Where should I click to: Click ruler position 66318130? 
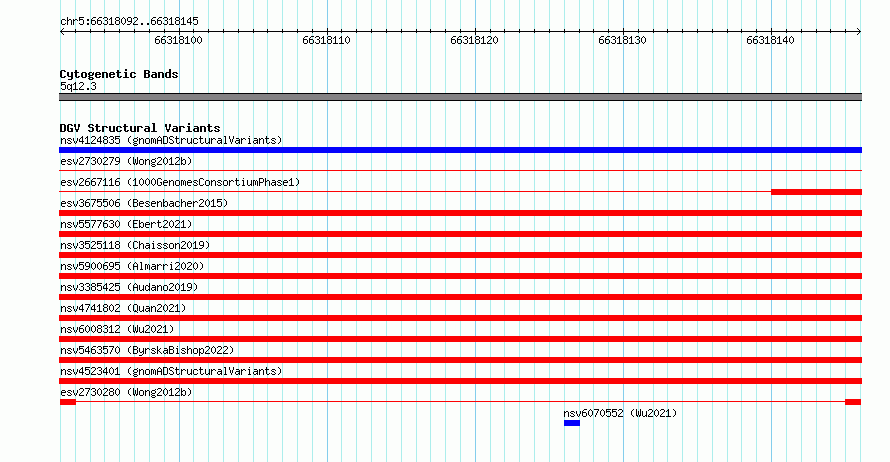tap(623, 40)
